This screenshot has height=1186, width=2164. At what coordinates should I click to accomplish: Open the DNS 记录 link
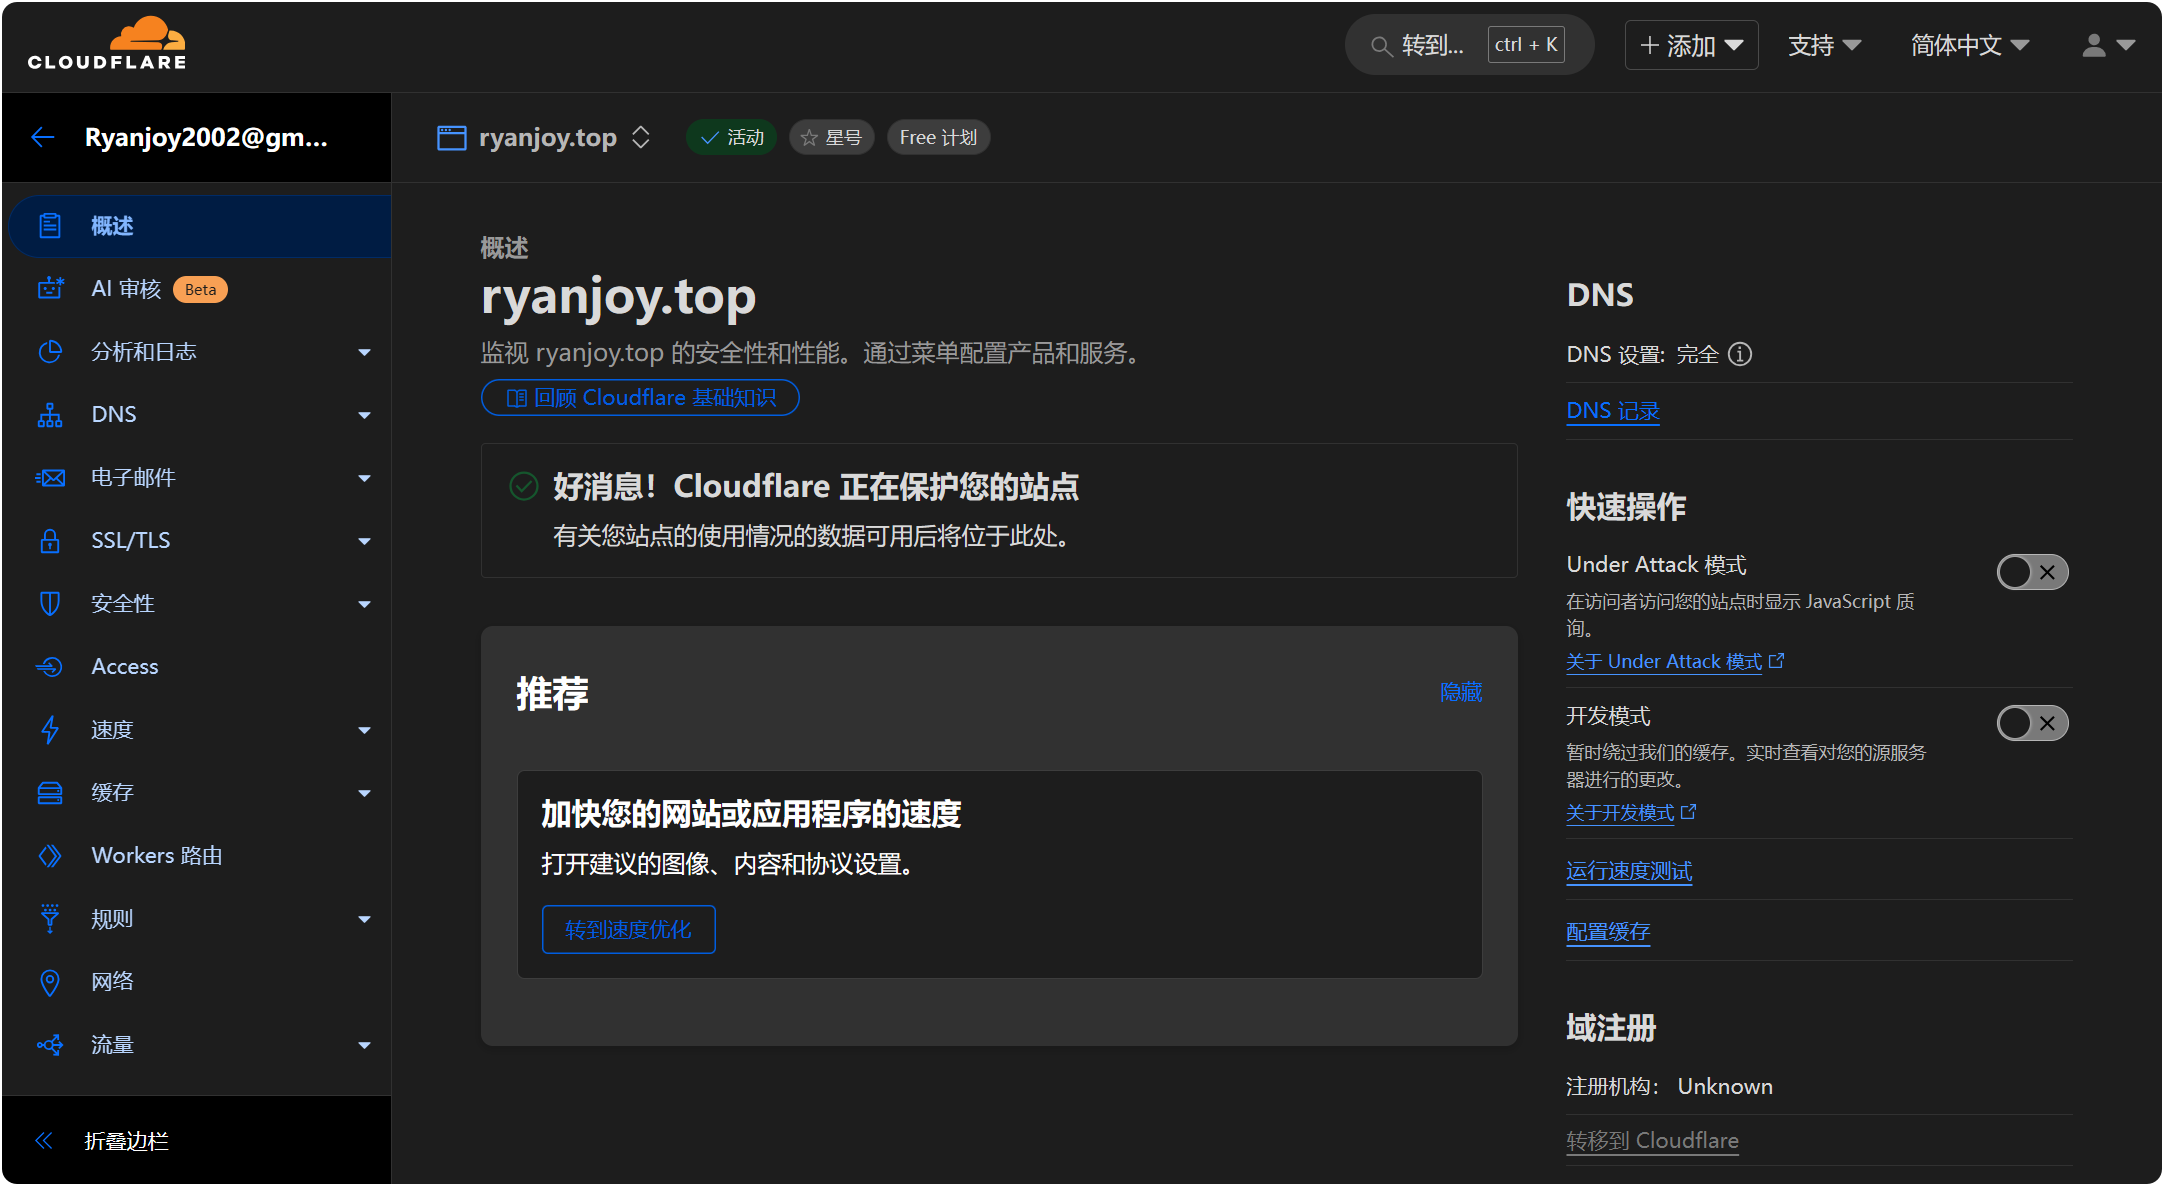point(1612,410)
